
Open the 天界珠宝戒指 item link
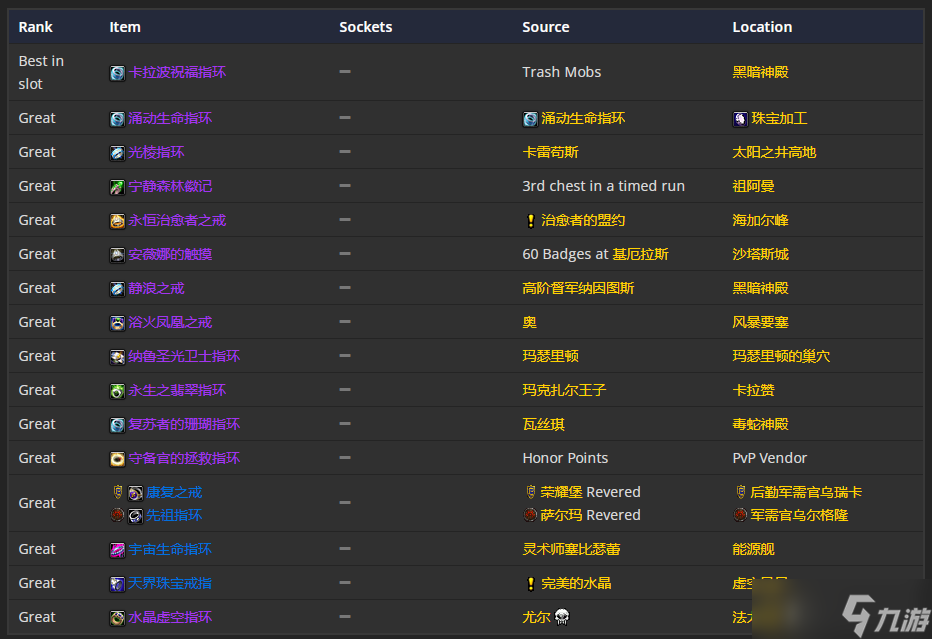coord(170,584)
